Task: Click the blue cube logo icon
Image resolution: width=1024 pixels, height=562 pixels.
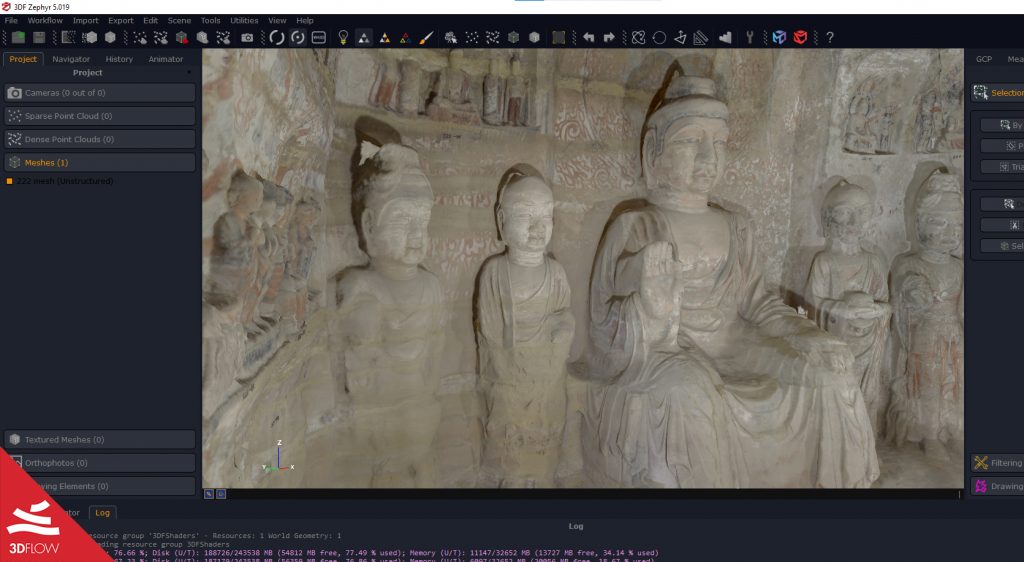Action: [779, 37]
